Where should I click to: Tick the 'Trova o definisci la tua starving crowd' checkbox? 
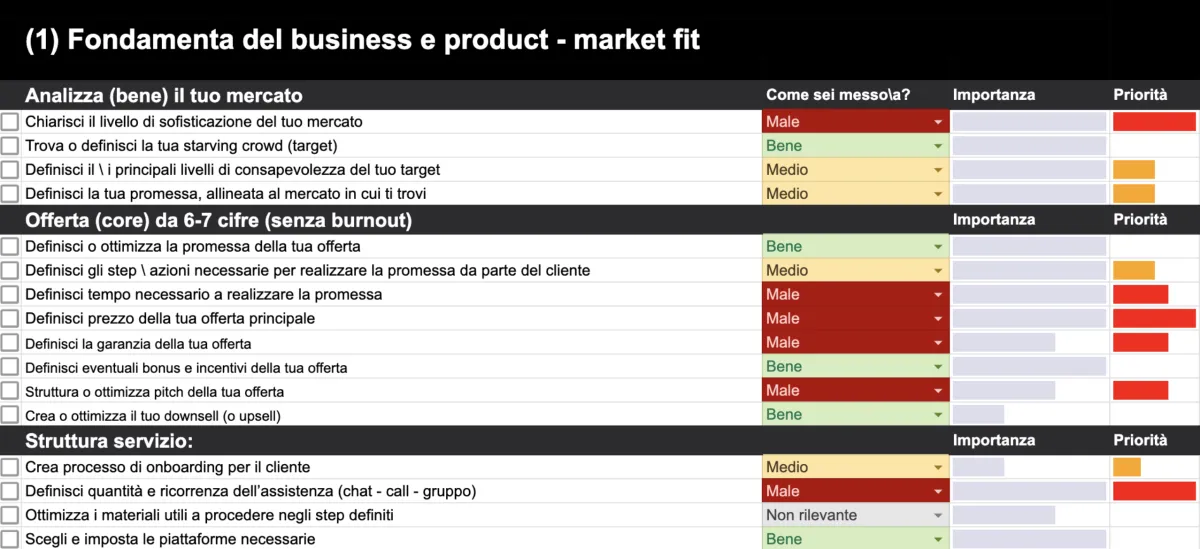[x=10, y=146]
